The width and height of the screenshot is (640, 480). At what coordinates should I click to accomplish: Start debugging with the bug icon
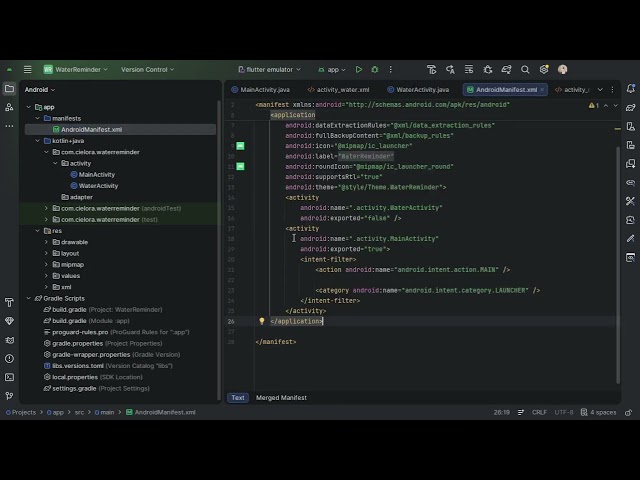tap(375, 69)
